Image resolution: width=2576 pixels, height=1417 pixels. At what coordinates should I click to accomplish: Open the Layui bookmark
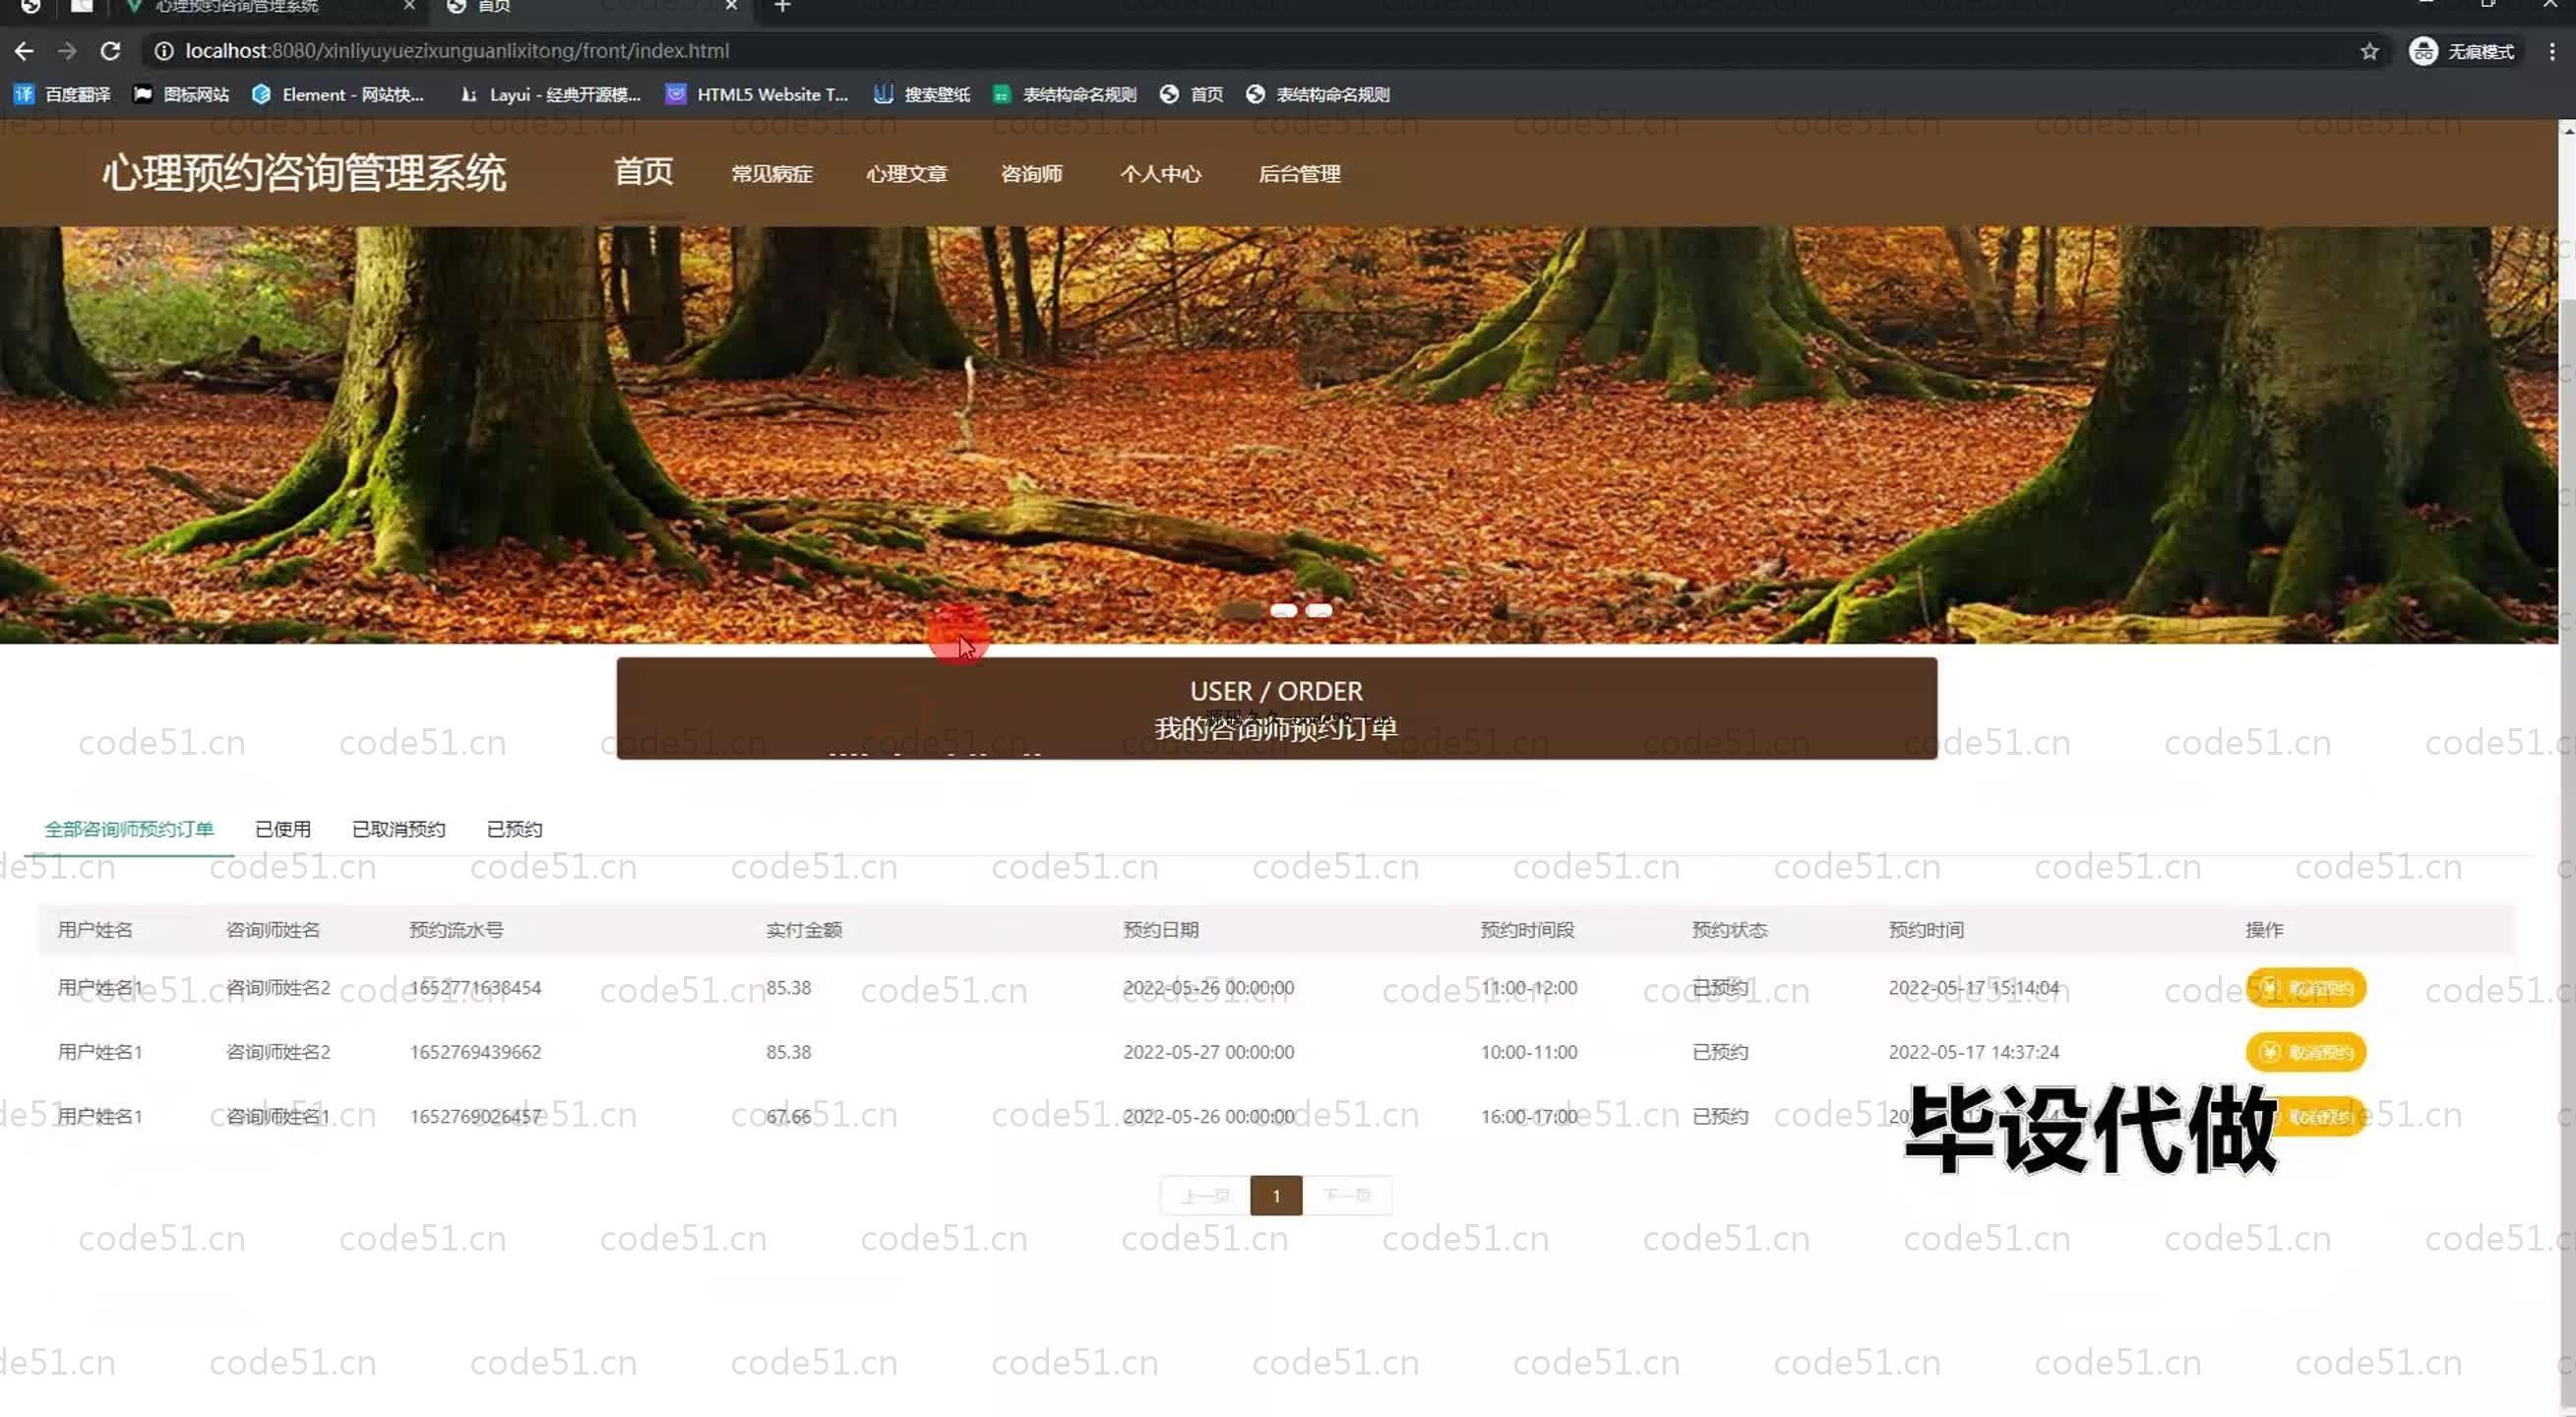tap(550, 94)
